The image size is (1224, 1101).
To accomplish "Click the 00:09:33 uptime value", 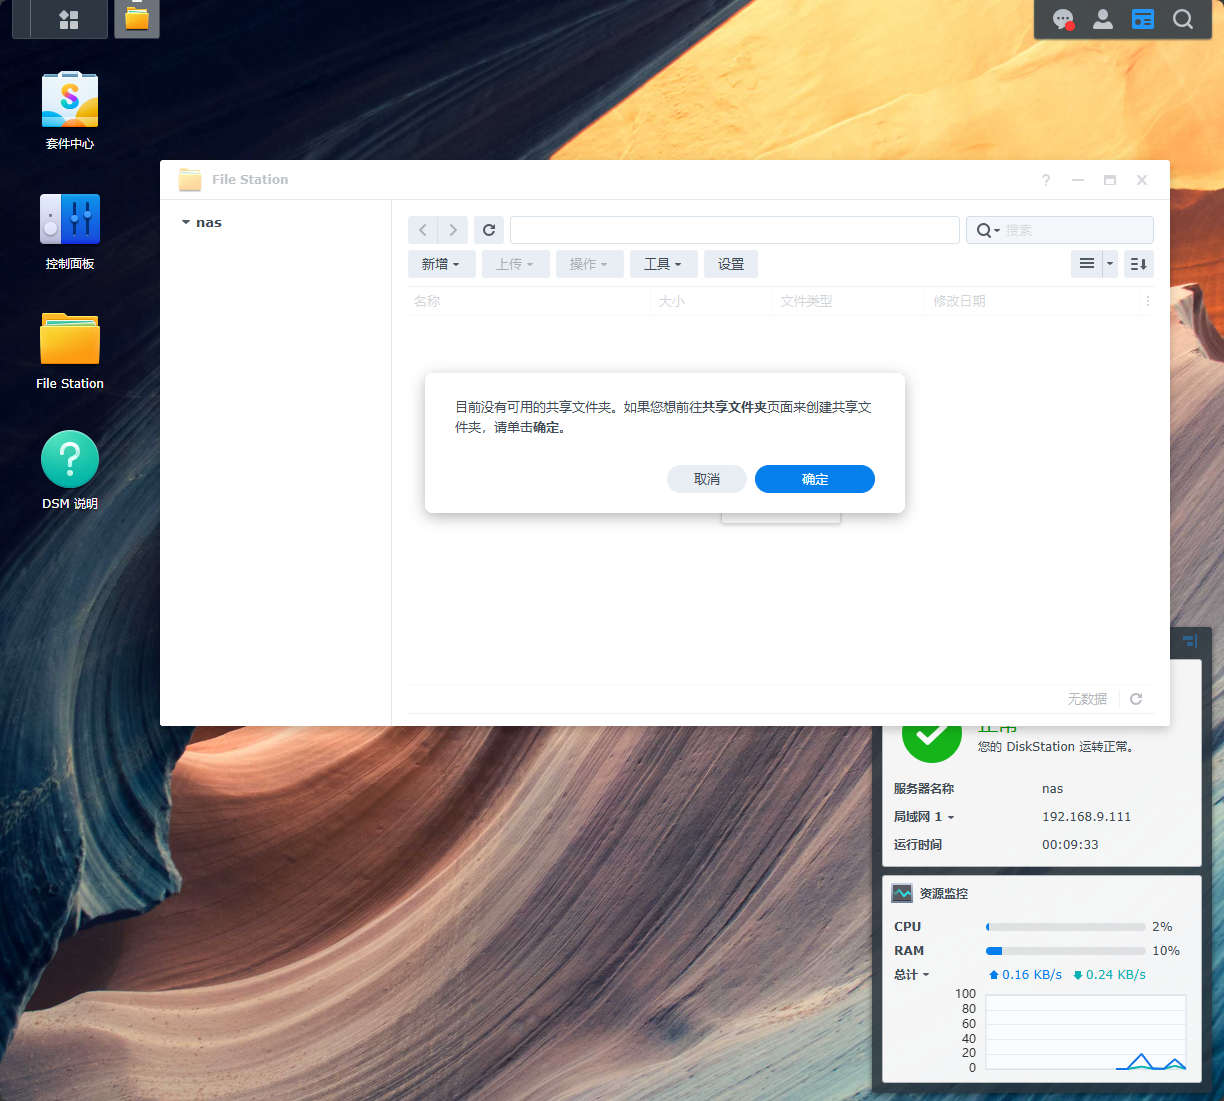I will (1070, 845).
